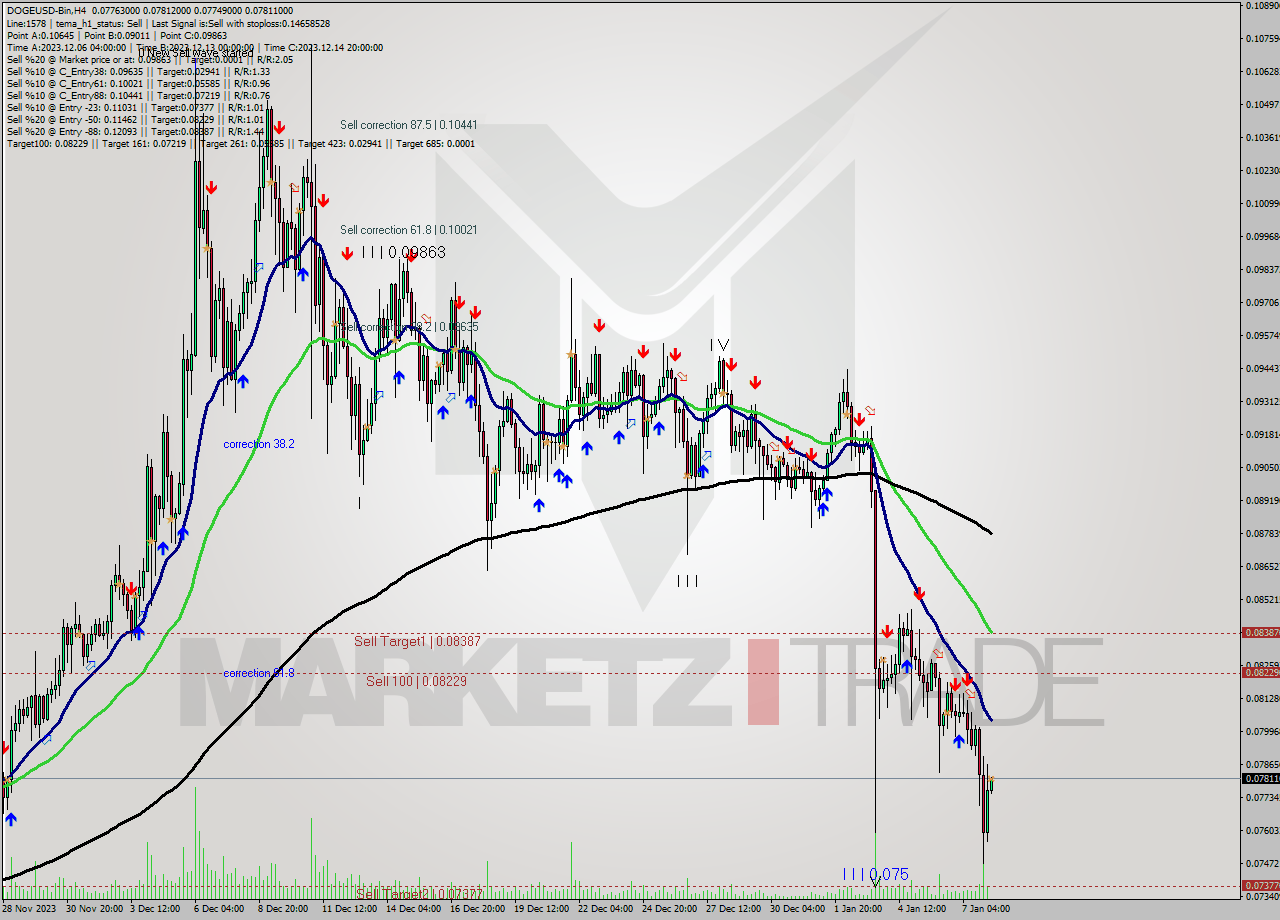This screenshot has width=1280, height=920.
Task: Click the '1 Jan 20:00' date axis label
Action: (860, 909)
